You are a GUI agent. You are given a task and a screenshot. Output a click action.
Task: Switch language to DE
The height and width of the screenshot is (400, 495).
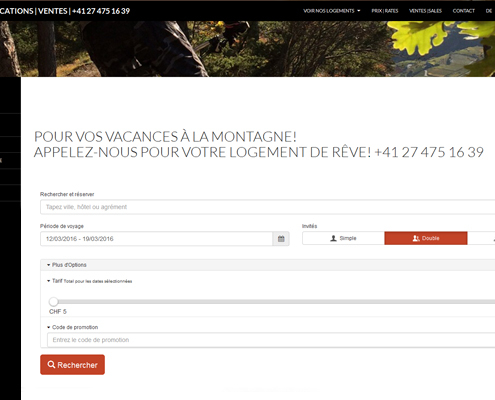tap(489, 11)
